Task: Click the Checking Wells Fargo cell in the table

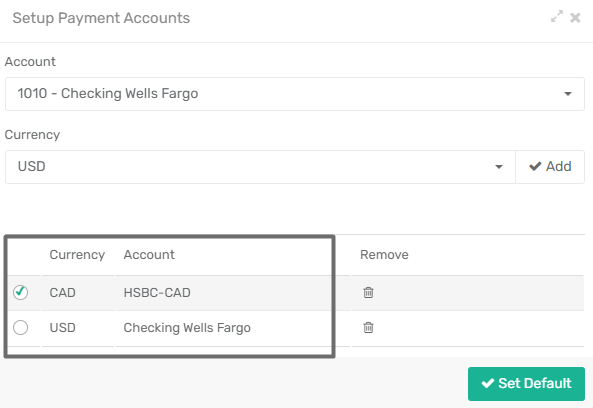Action: coord(187,328)
